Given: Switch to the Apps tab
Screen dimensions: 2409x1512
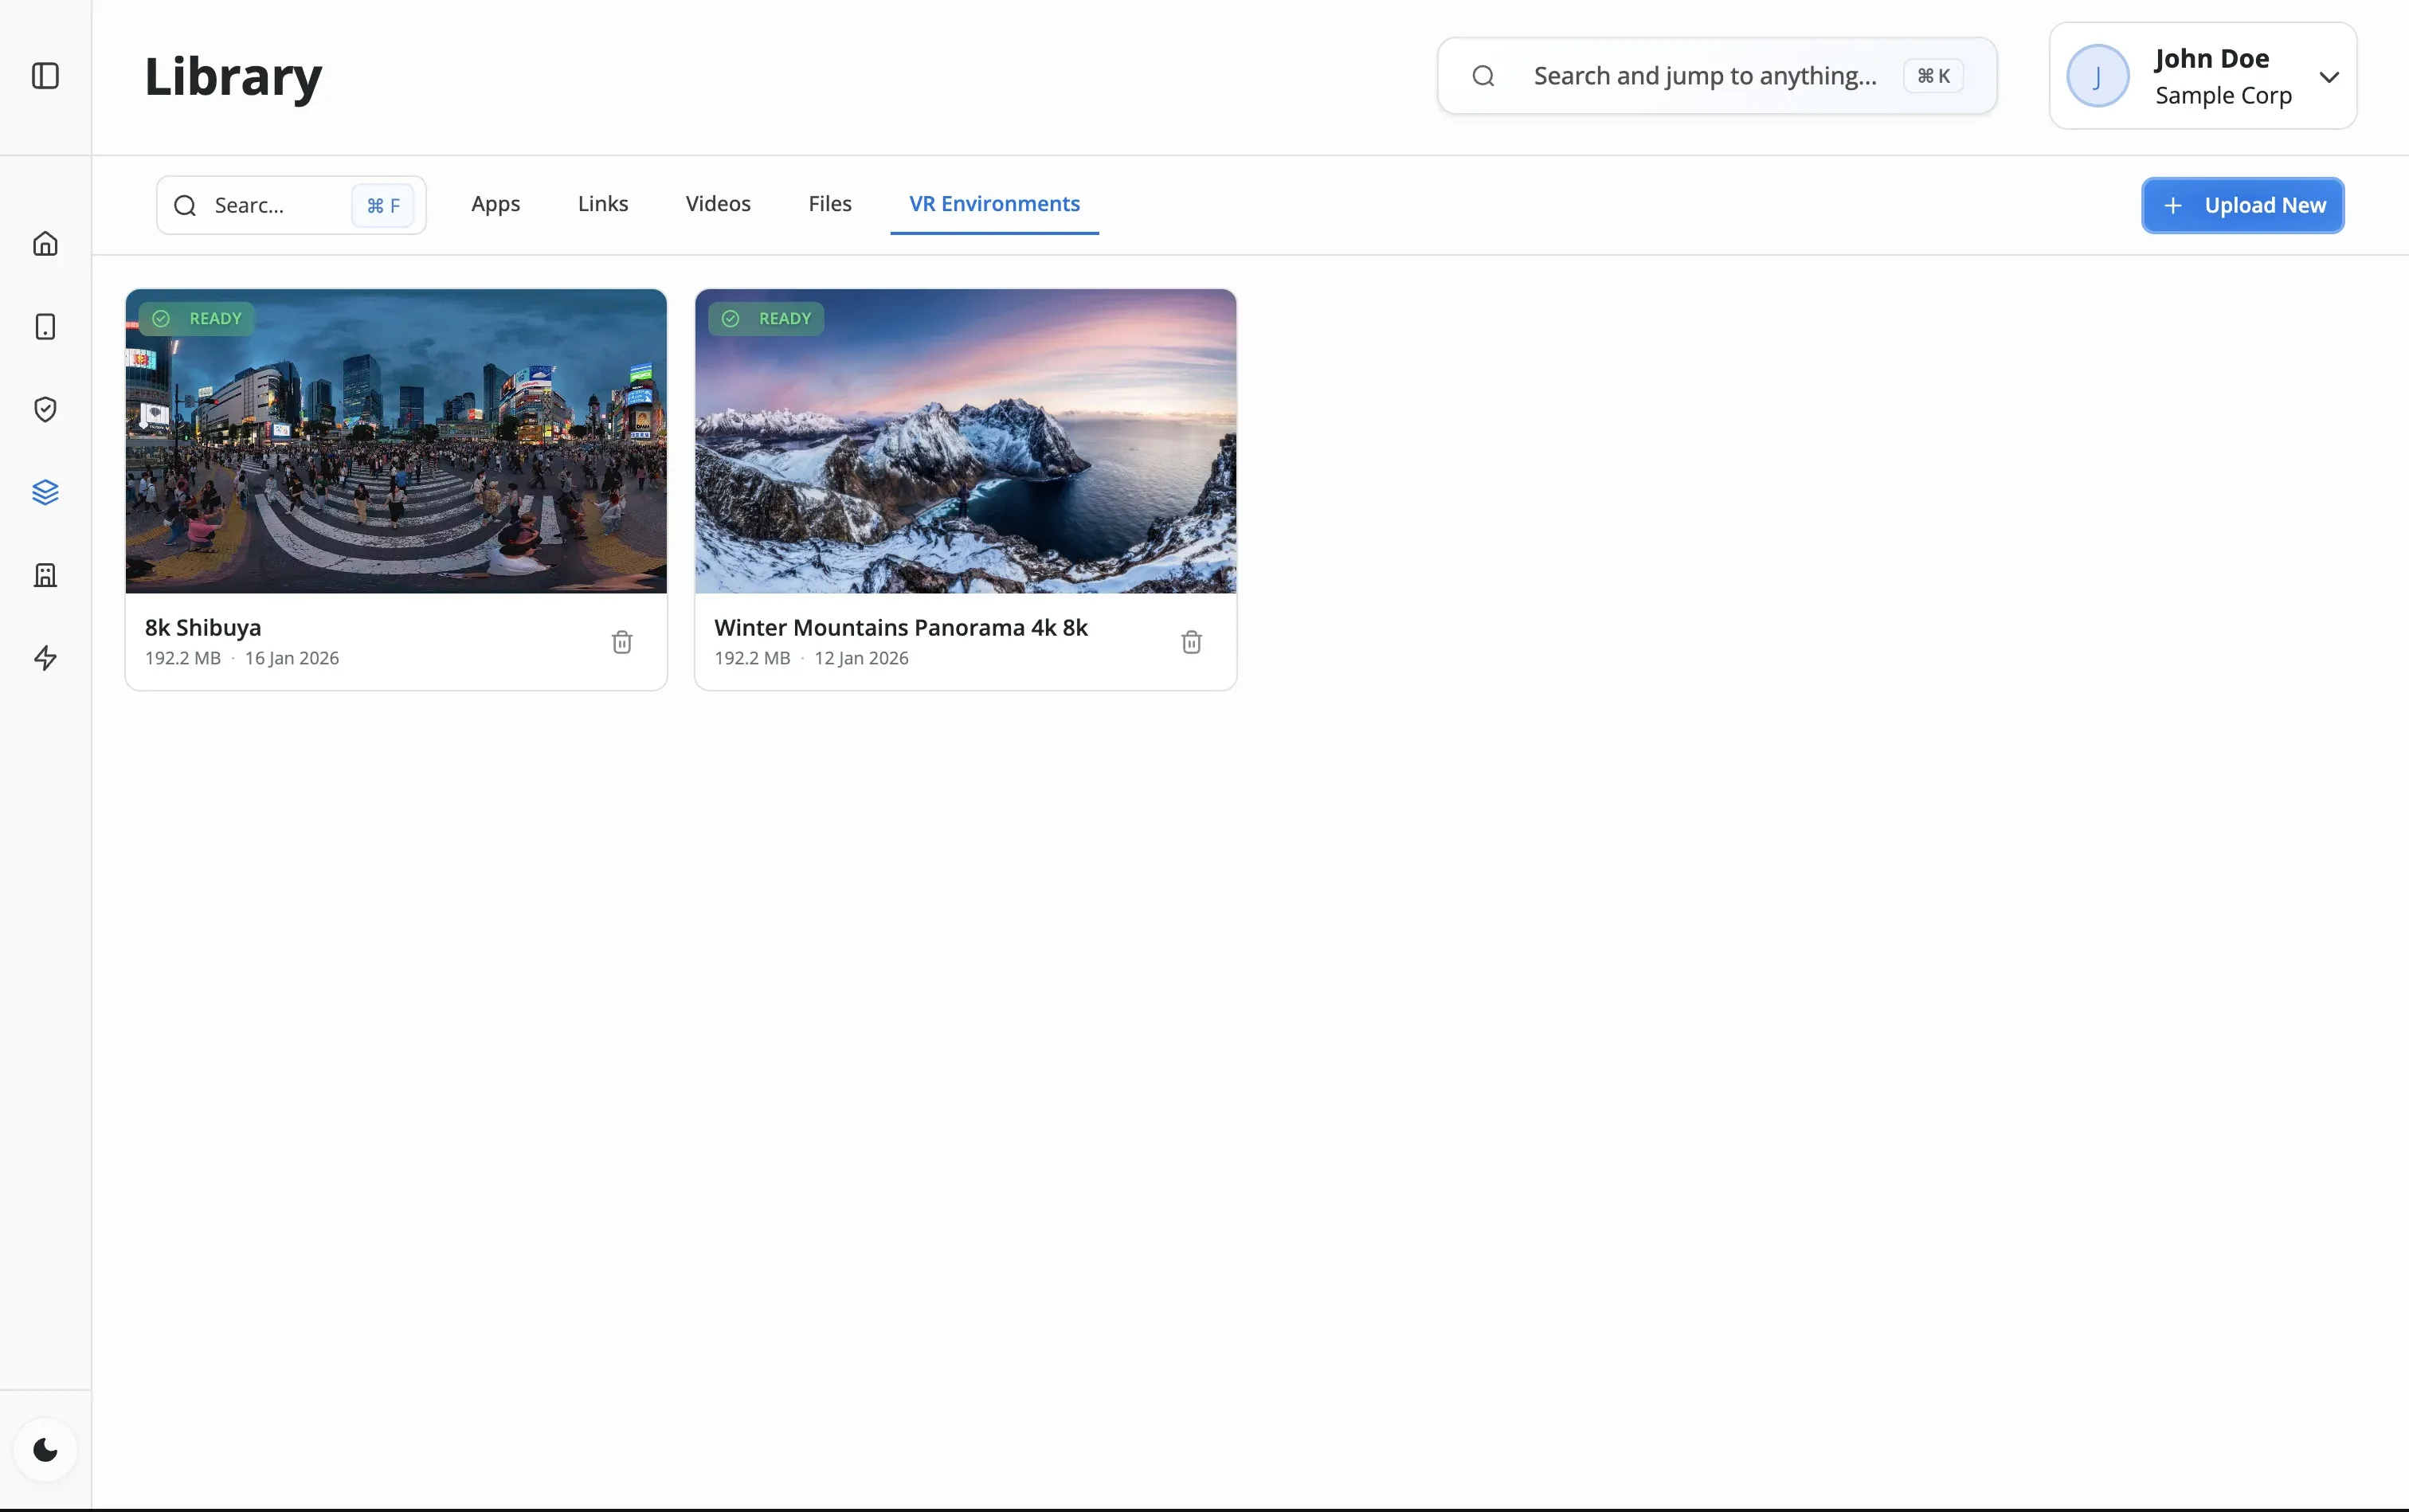Looking at the screenshot, I should (x=496, y=204).
